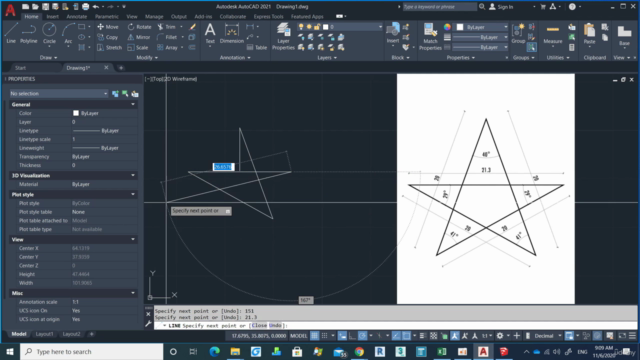Toggle lineweight display in status bar

point(423,336)
